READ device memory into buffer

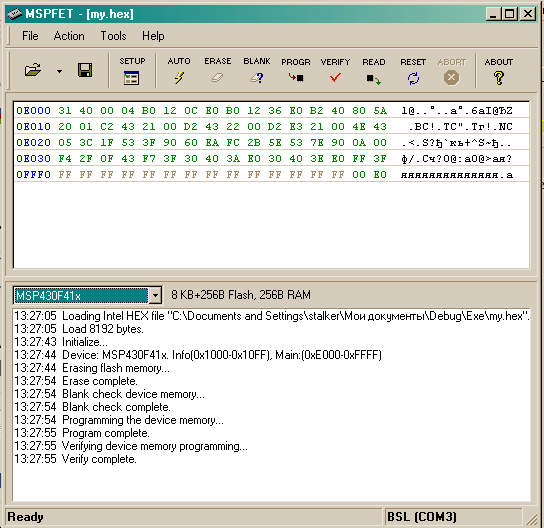point(374,71)
